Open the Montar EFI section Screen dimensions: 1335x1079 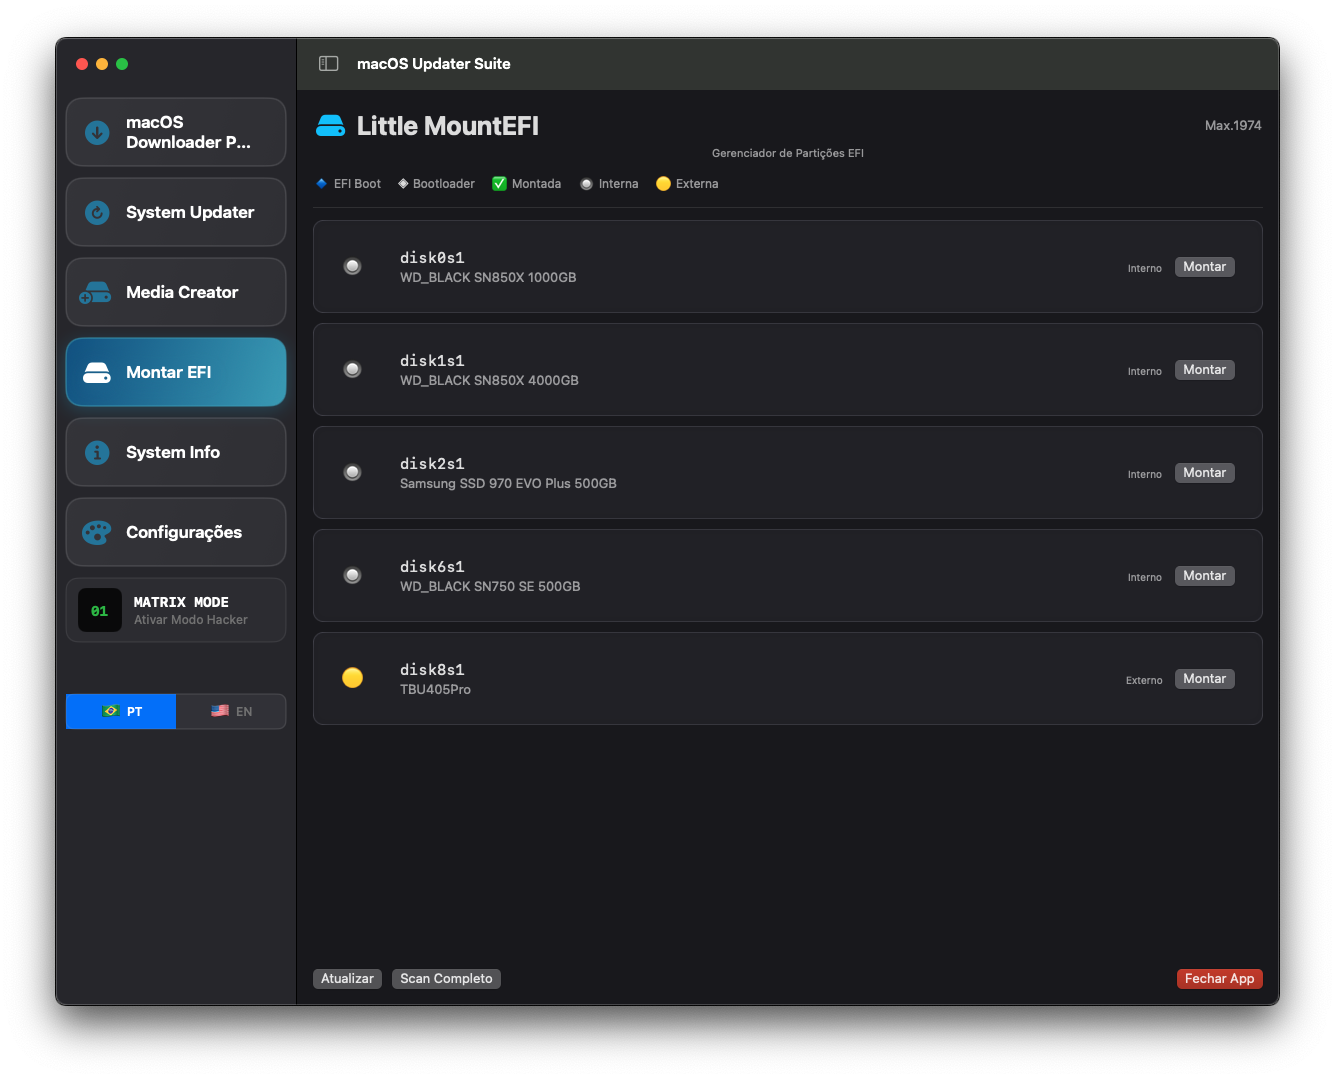pos(176,372)
